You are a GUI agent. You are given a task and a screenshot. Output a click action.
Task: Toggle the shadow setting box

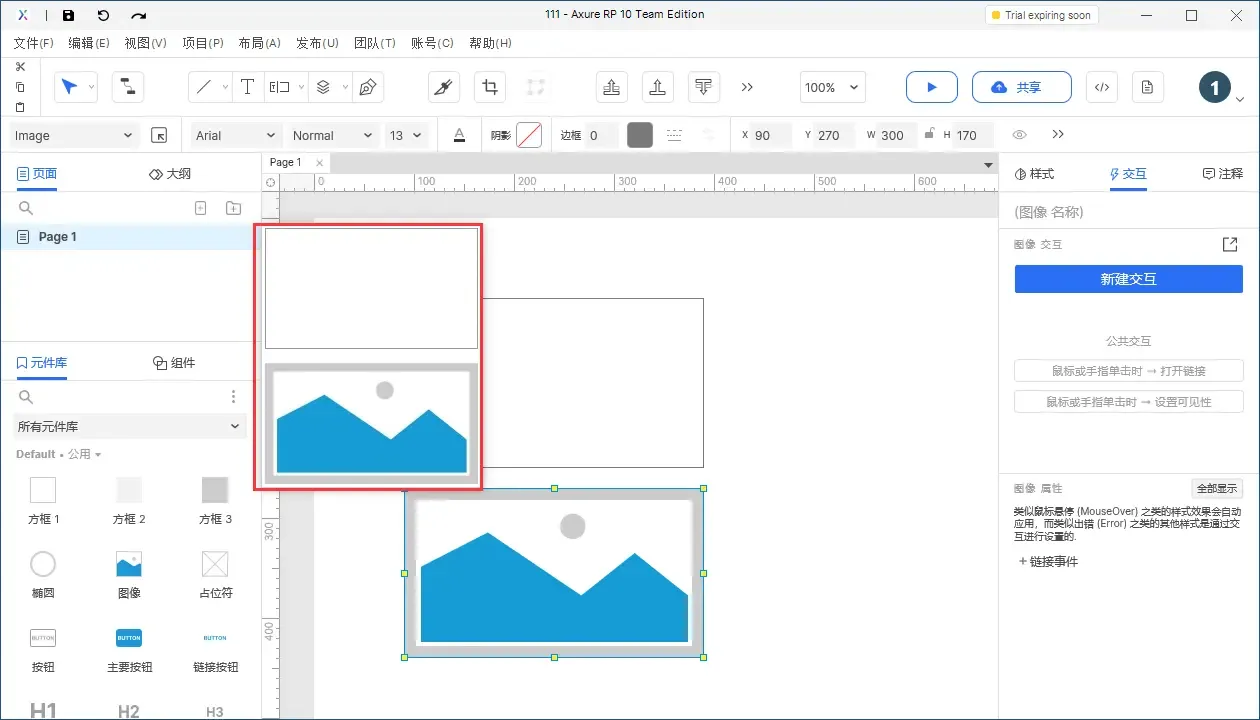(x=529, y=135)
